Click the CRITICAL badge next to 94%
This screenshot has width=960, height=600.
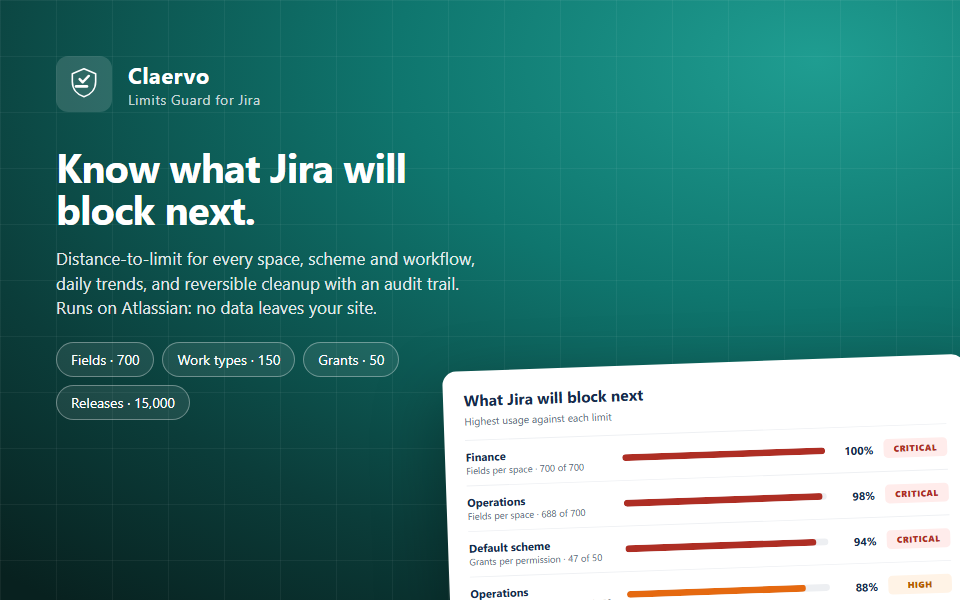918,539
